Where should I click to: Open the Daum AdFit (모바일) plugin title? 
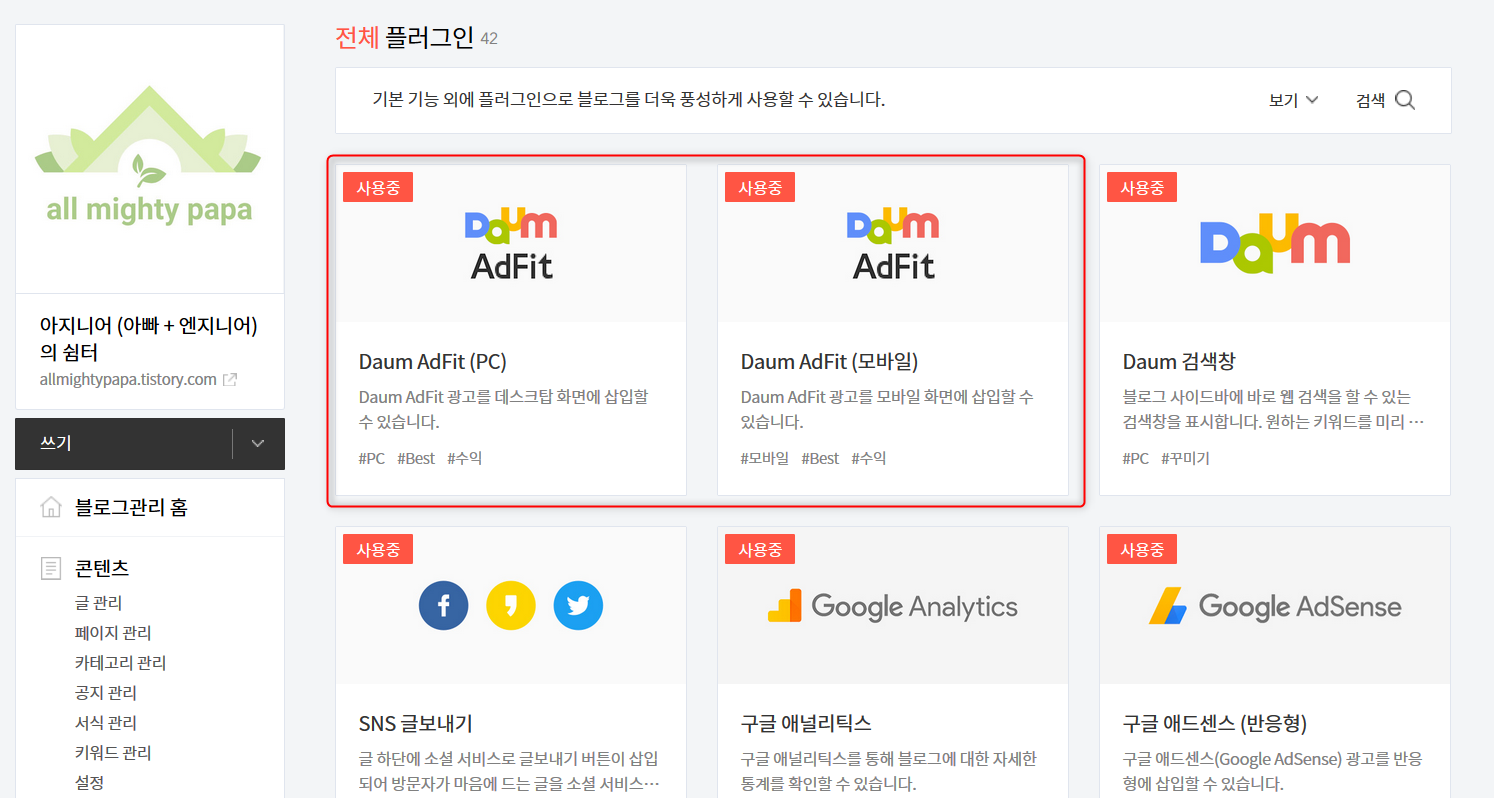[x=829, y=361]
